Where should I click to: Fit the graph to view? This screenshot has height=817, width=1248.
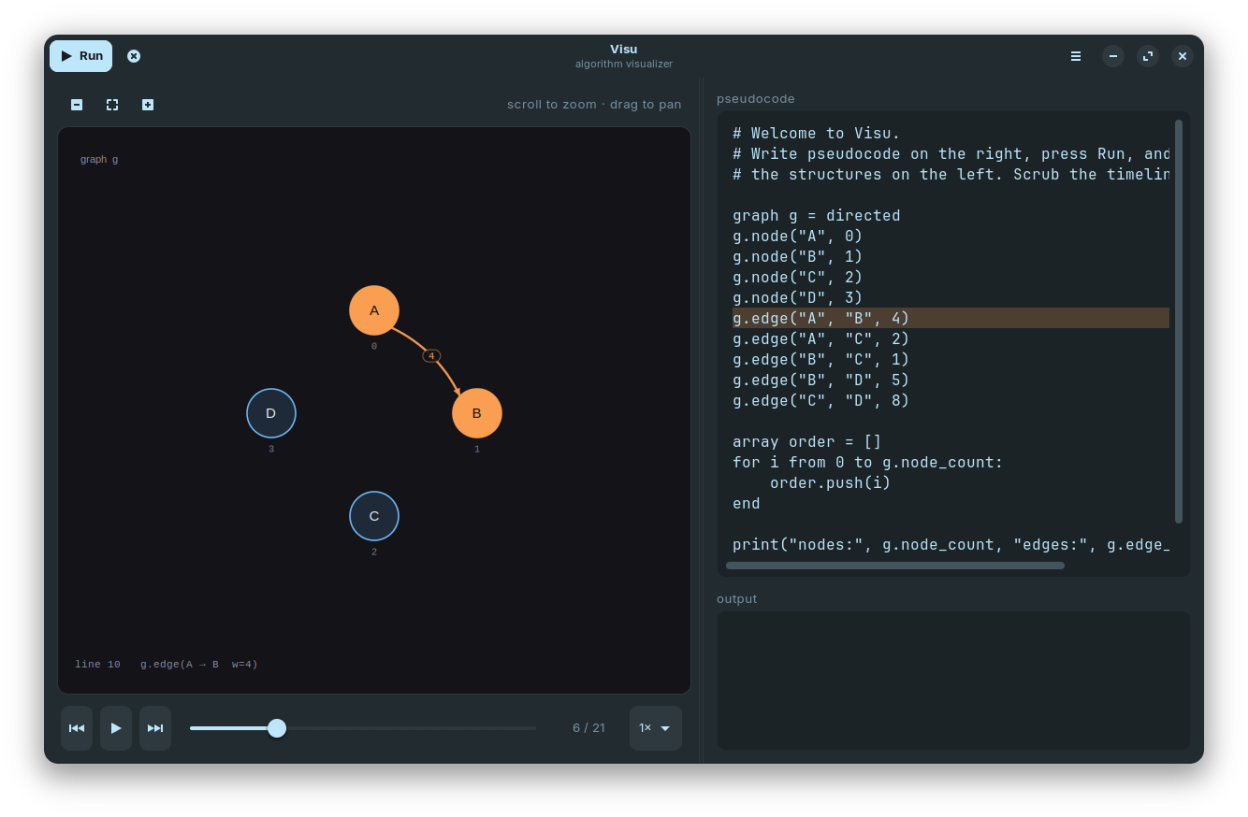(112, 104)
